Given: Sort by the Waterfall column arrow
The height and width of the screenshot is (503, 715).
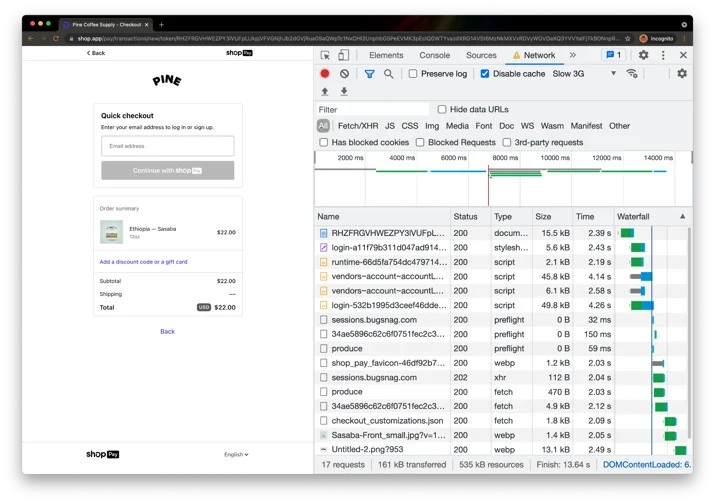Looking at the screenshot, I should [x=682, y=217].
